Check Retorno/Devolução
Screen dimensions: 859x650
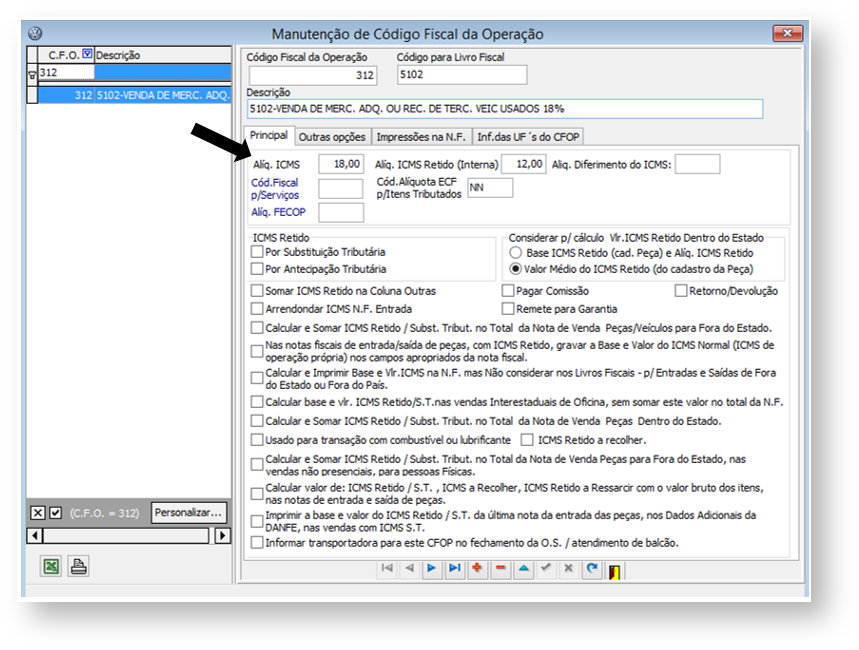coord(681,290)
